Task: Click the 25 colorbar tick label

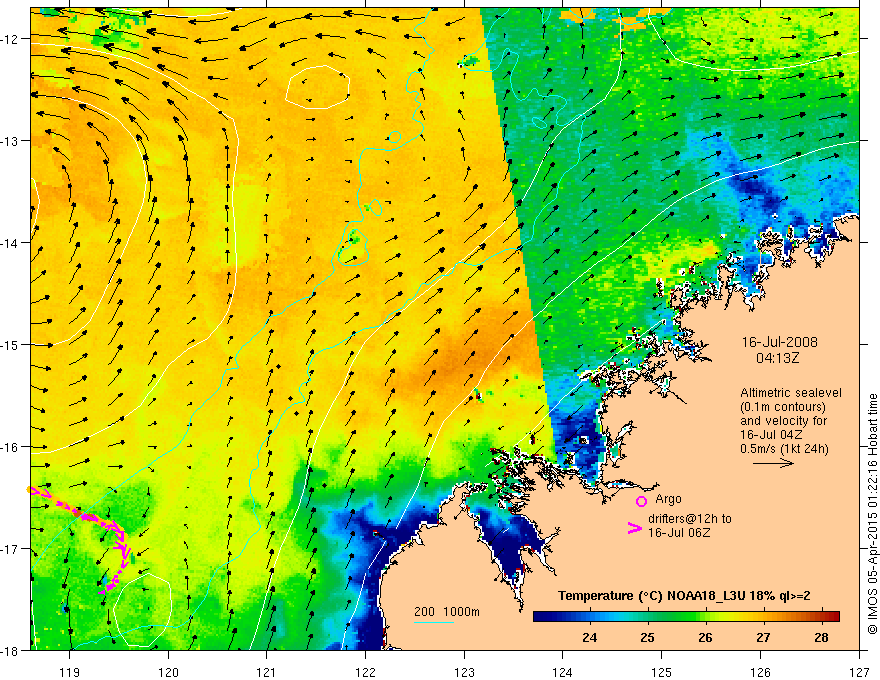Action: click(x=647, y=637)
